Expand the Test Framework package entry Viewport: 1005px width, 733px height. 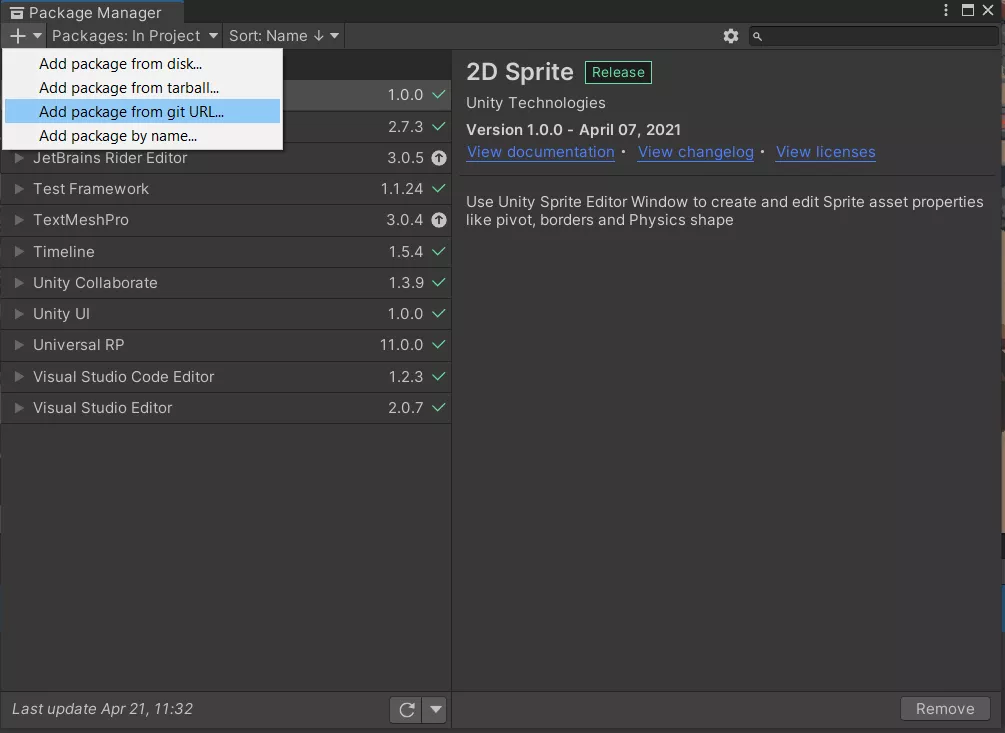(19, 189)
